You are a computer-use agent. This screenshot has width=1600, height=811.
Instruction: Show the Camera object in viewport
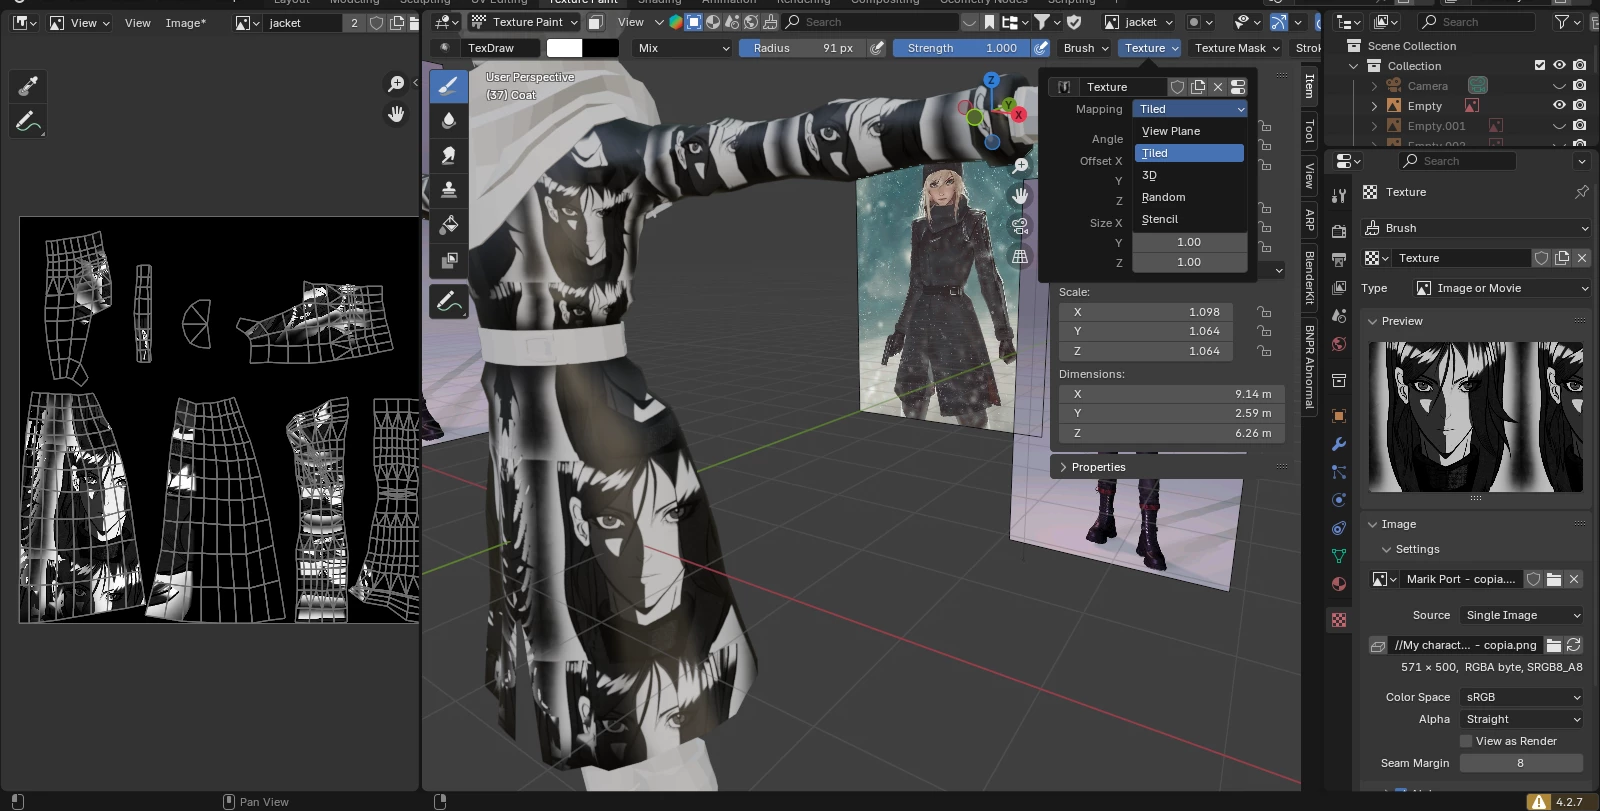pyautogui.click(x=1559, y=86)
